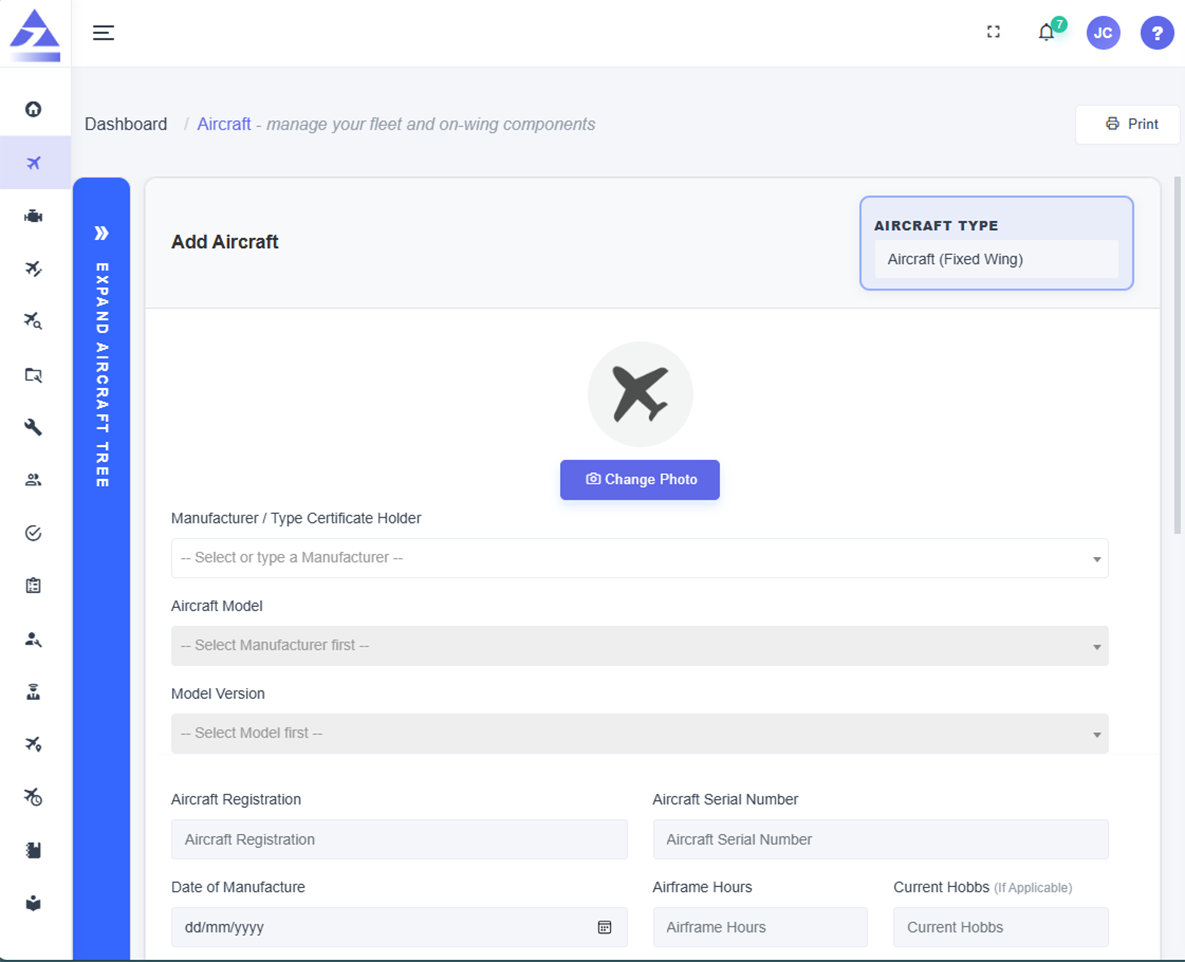Click the aircraft photo placeholder thumbnail
Viewport: 1185px width, 962px height.
pyautogui.click(x=640, y=394)
